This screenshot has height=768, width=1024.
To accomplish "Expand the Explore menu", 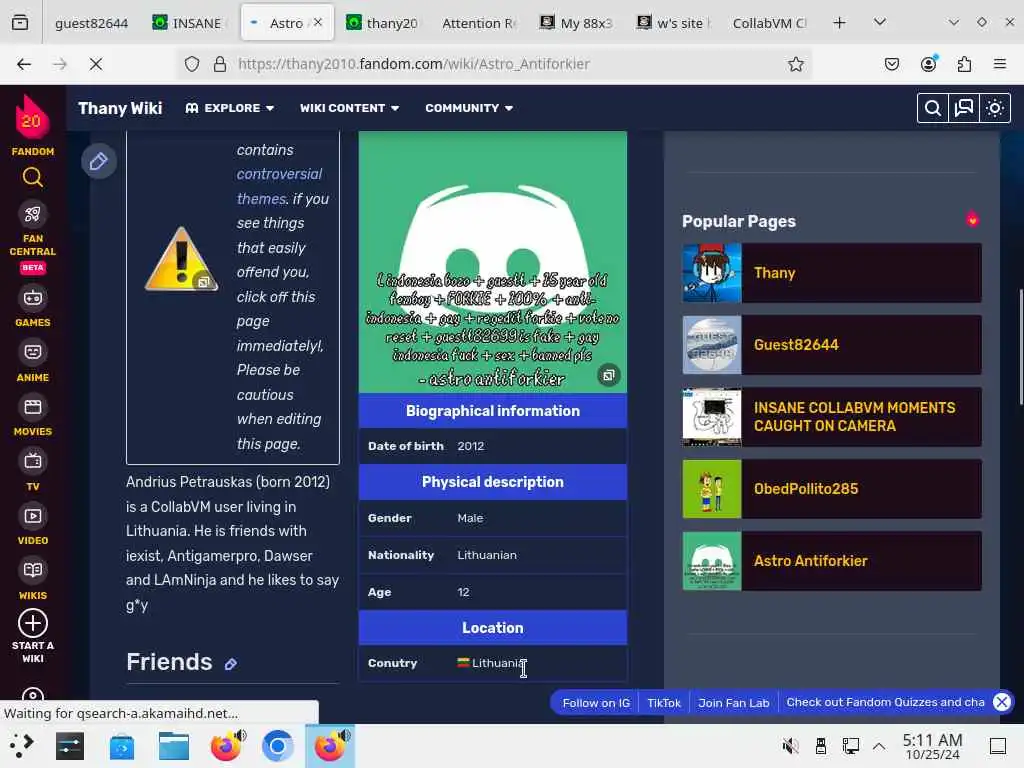I will [229, 108].
